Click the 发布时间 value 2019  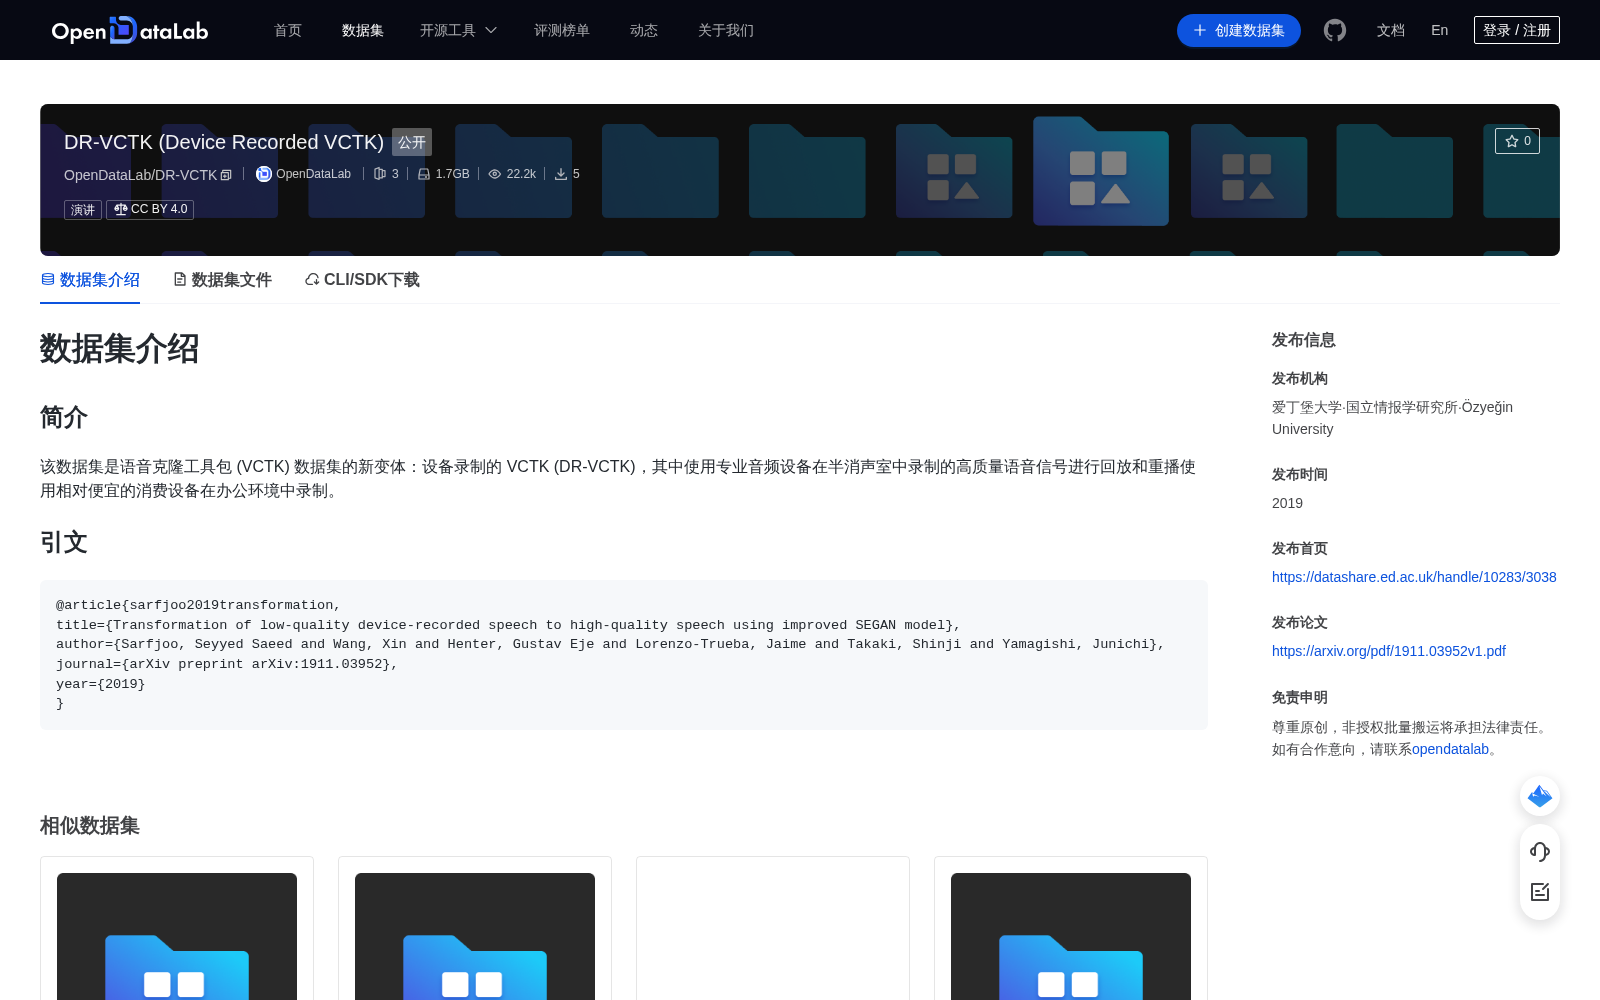coord(1287,503)
